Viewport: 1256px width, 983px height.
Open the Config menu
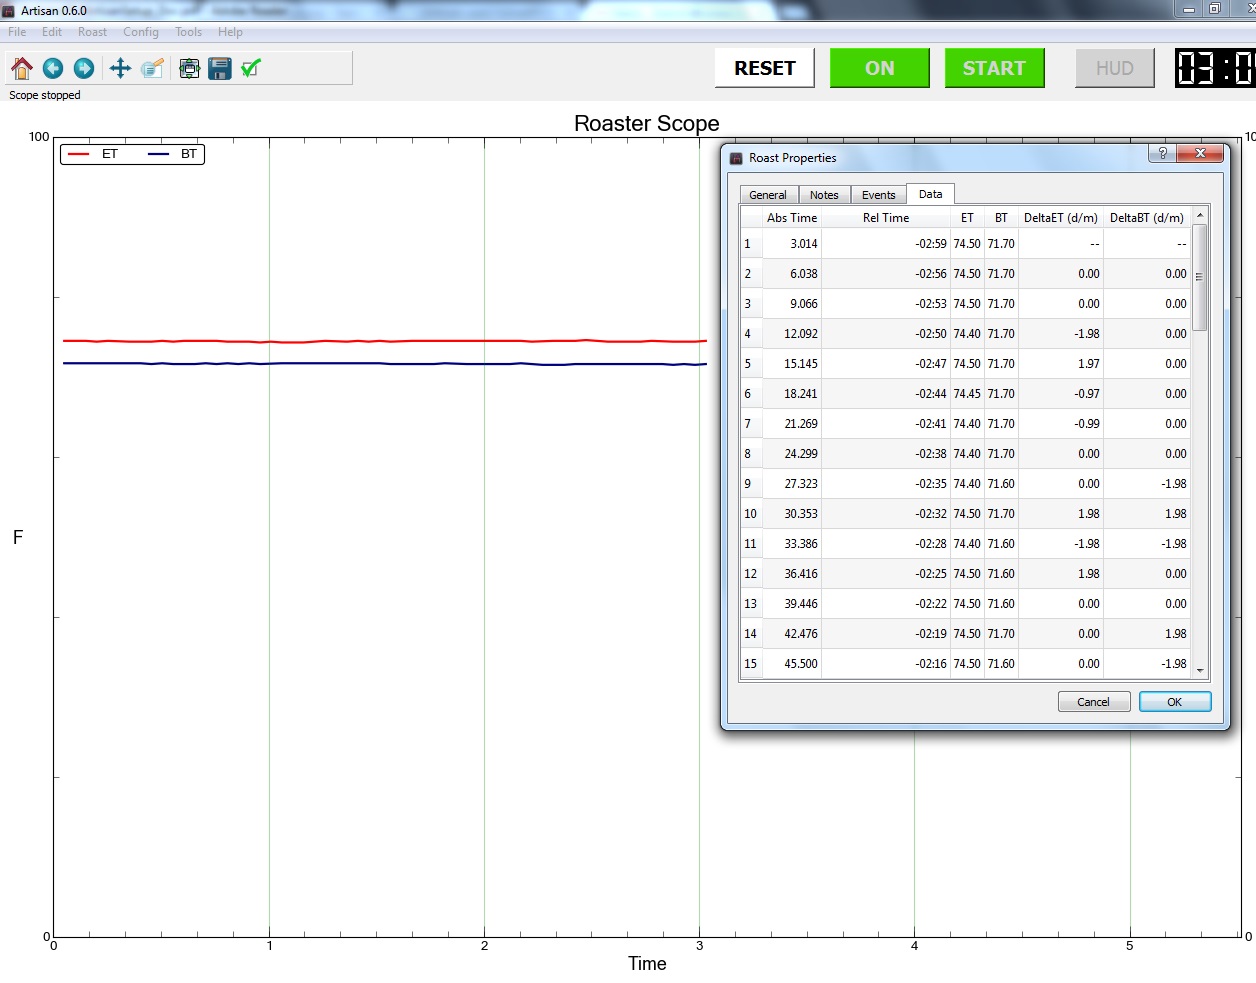[x=140, y=31]
